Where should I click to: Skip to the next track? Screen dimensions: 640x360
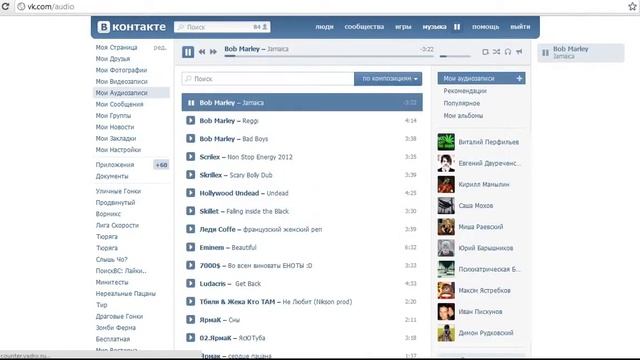[x=213, y=52]
